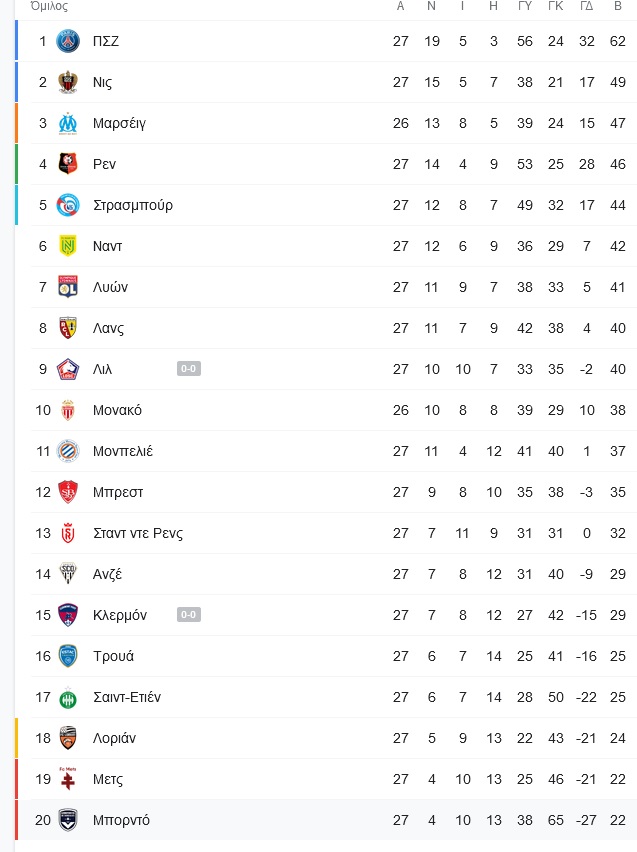Screen dimensions: 637x852
Task: Open the Σταντ ντε Ρενς team link
Action: pos(138,534)
